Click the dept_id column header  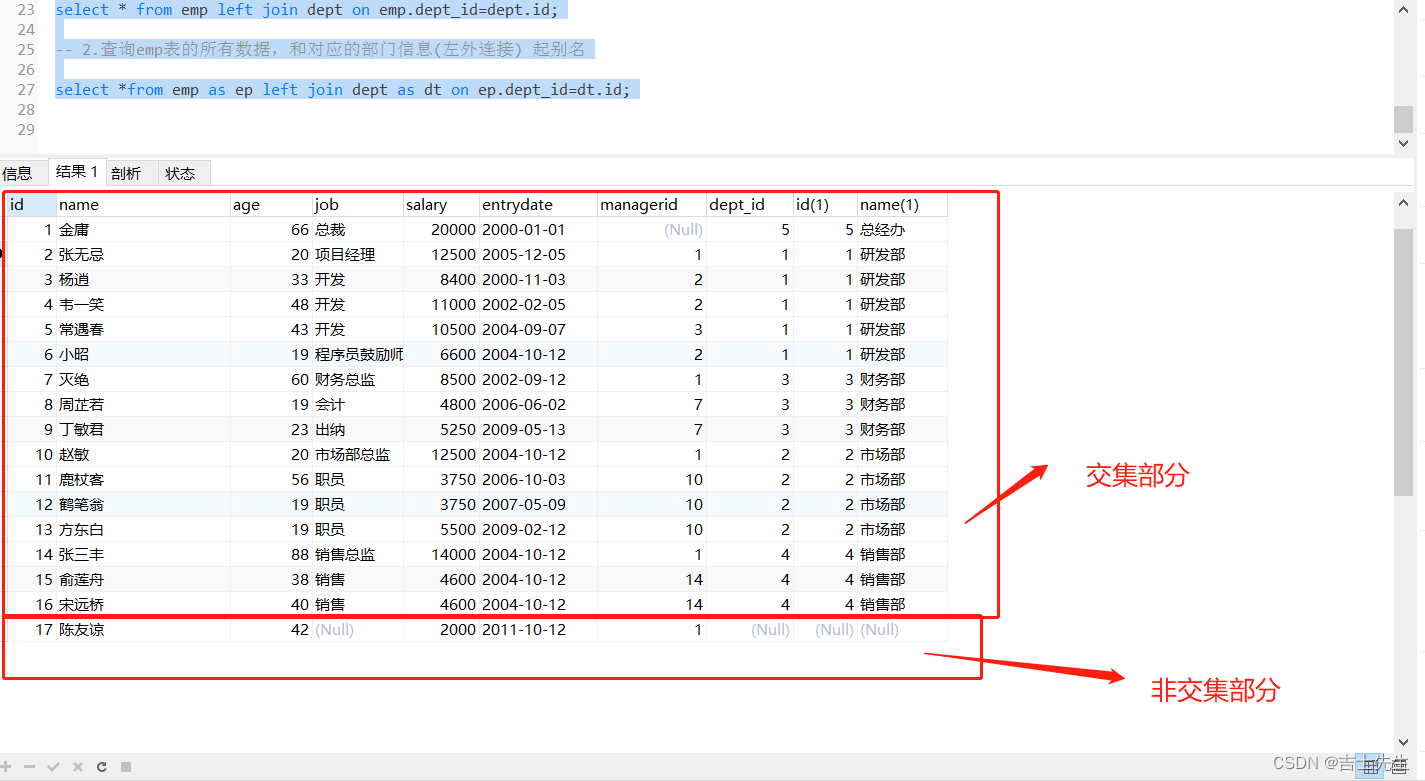pyautogui.click(x=750, y=204)
